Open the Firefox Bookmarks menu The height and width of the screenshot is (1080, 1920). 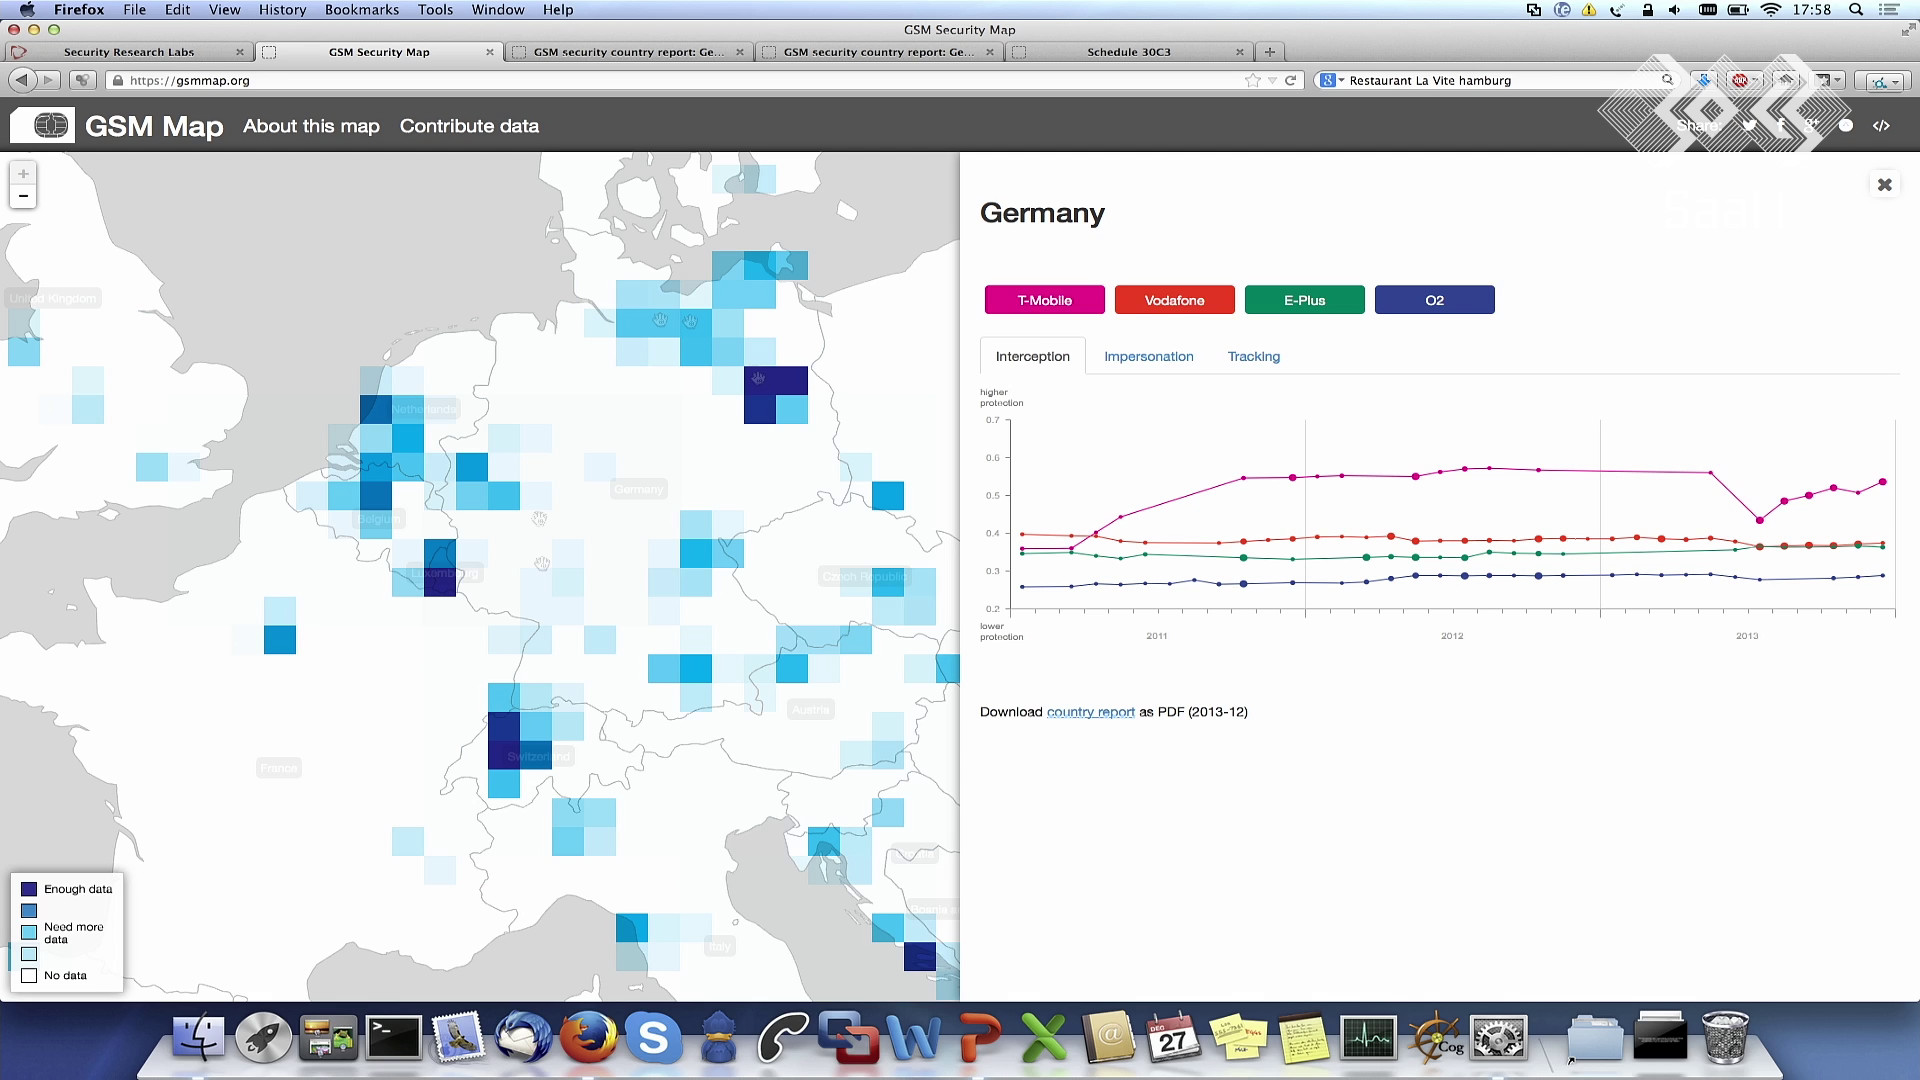click(362, 10)
